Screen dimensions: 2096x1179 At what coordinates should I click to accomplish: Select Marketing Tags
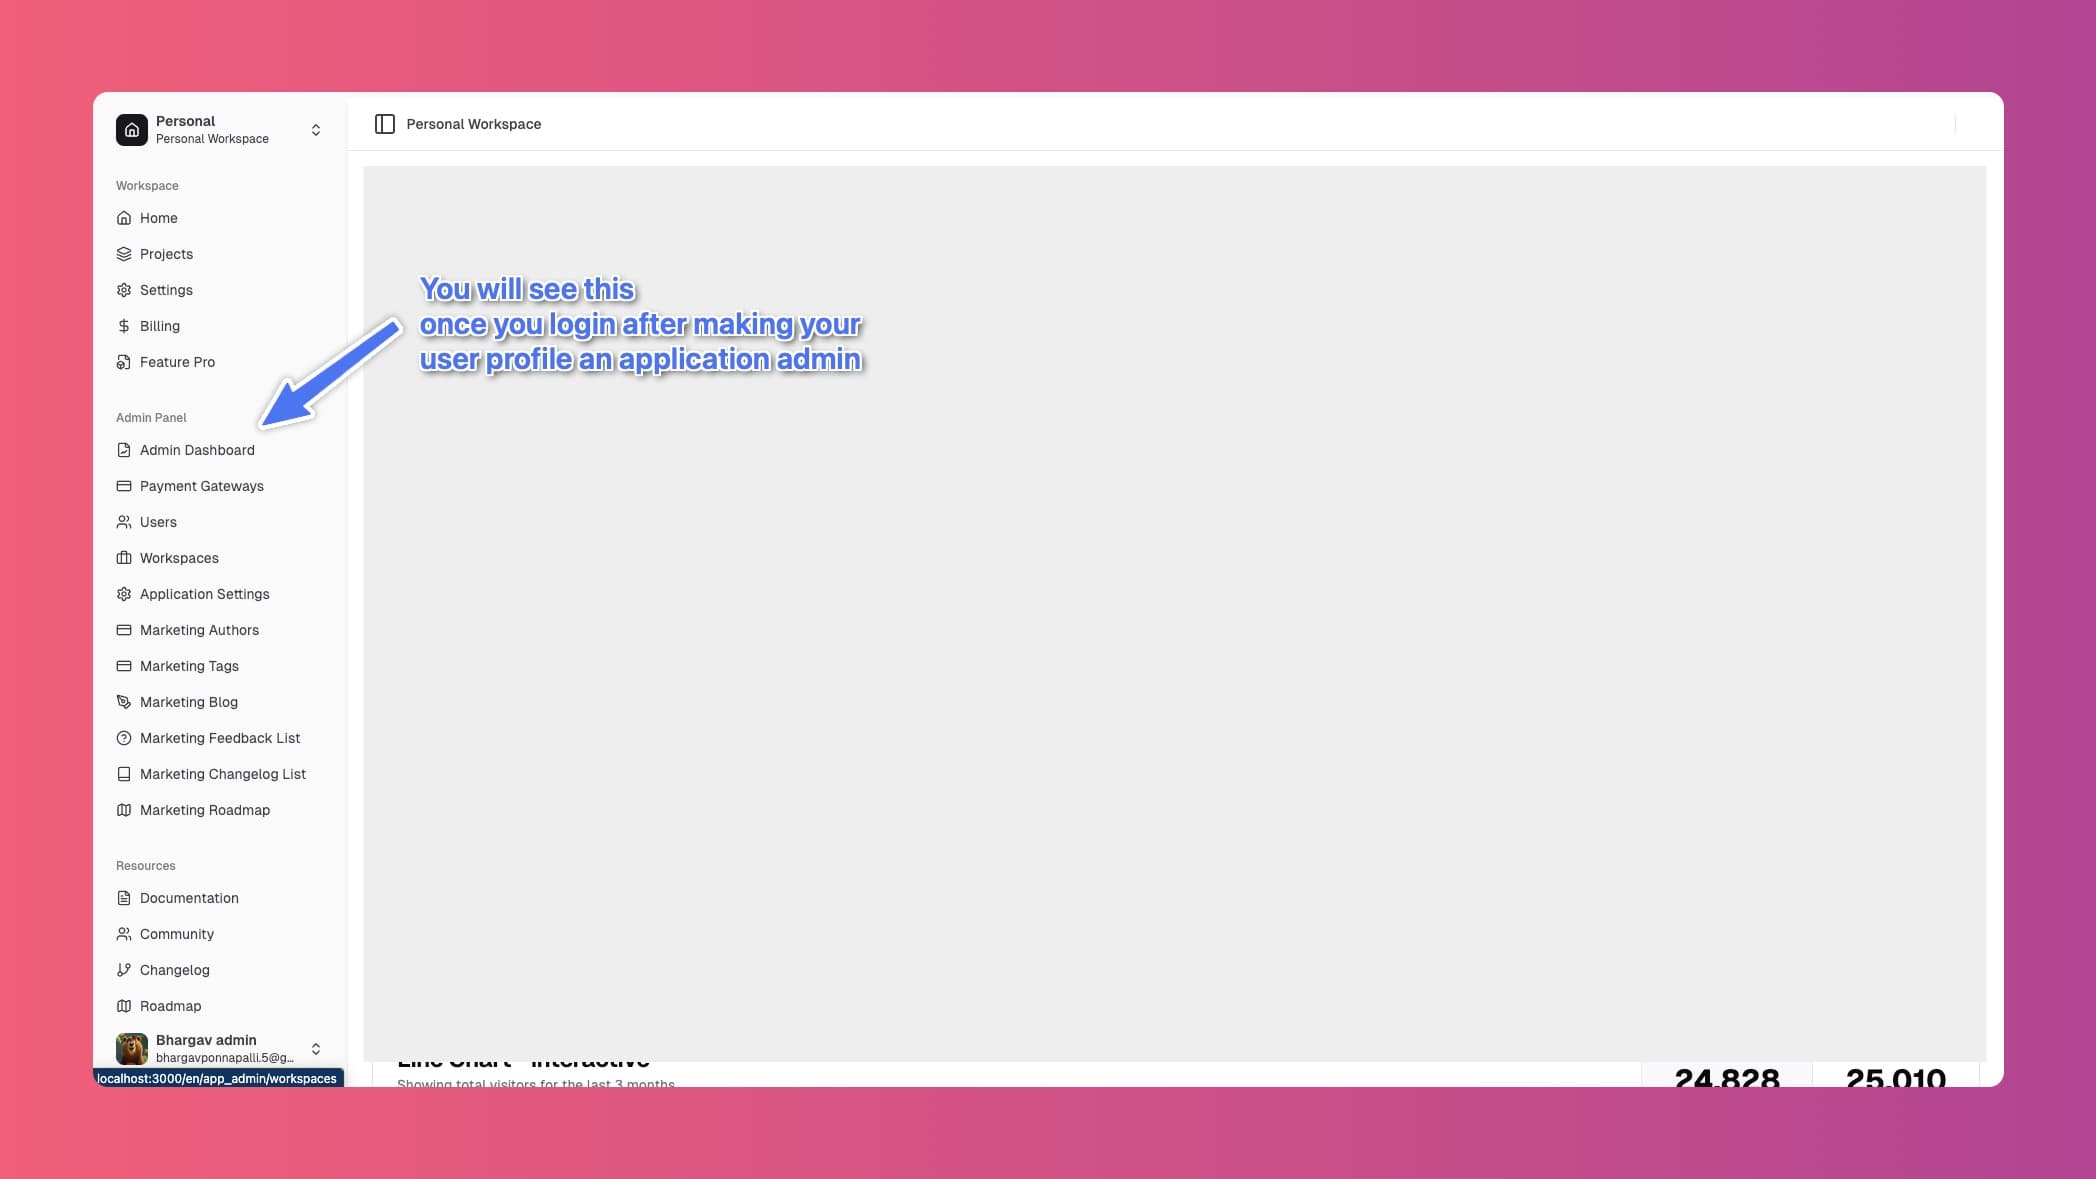[x=189, y=665]
